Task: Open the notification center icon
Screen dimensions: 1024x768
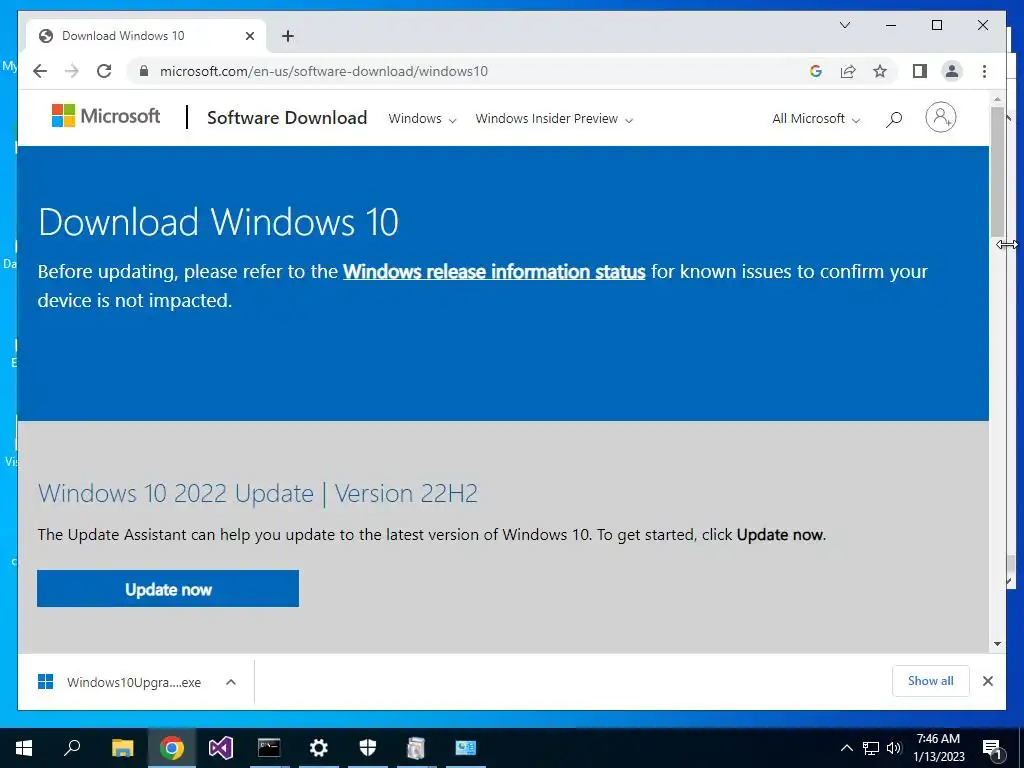Action: [x=992, y=748]
